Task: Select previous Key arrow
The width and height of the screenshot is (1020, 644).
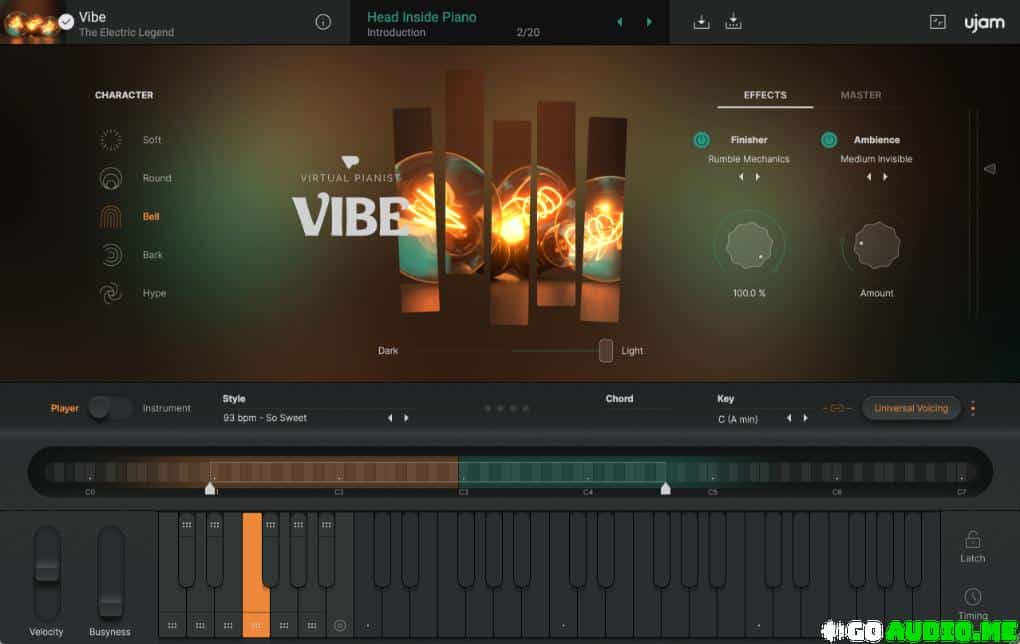Action: 789,418
